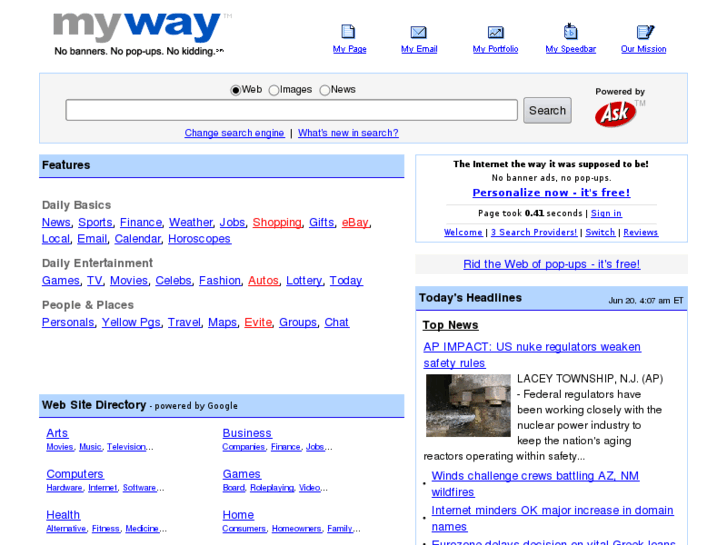Open Fitness subcategory under Health
Image resolution: width=727 pixels, height=545 pixels.
click(x=106, y=529)
